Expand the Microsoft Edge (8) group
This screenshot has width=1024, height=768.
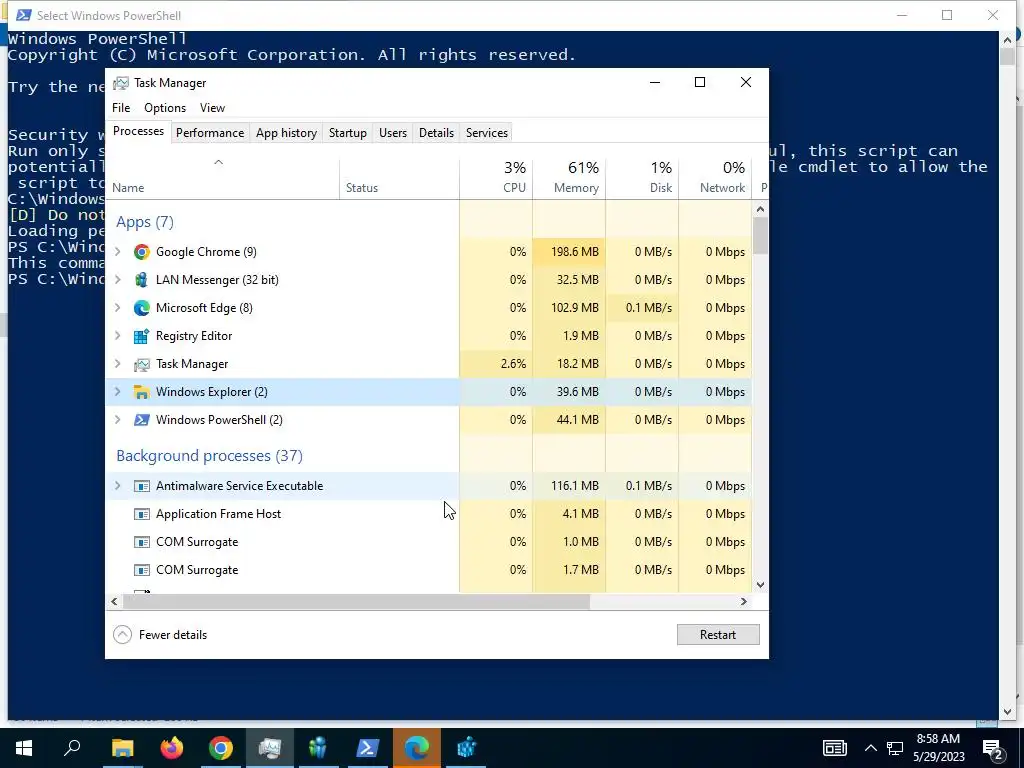pyautogui.click(x=118, y=308)
